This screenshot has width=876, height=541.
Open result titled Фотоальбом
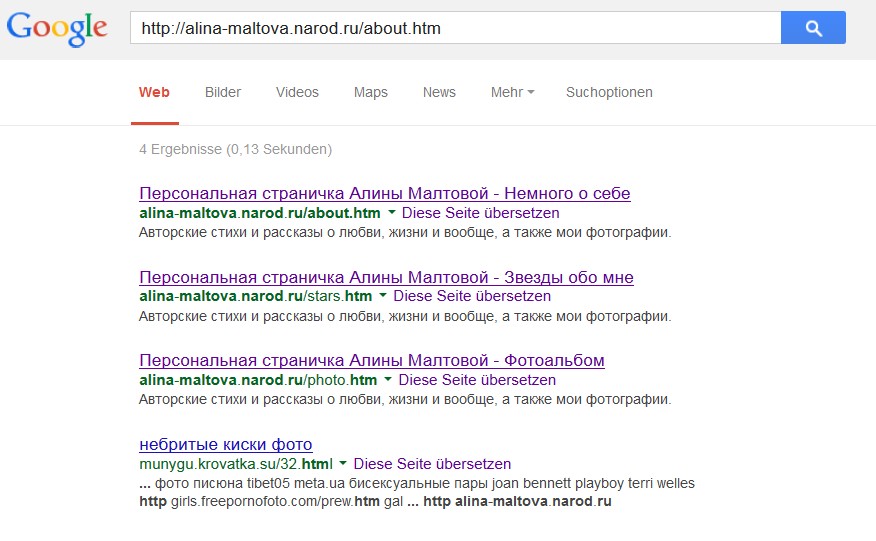(372, 360)
